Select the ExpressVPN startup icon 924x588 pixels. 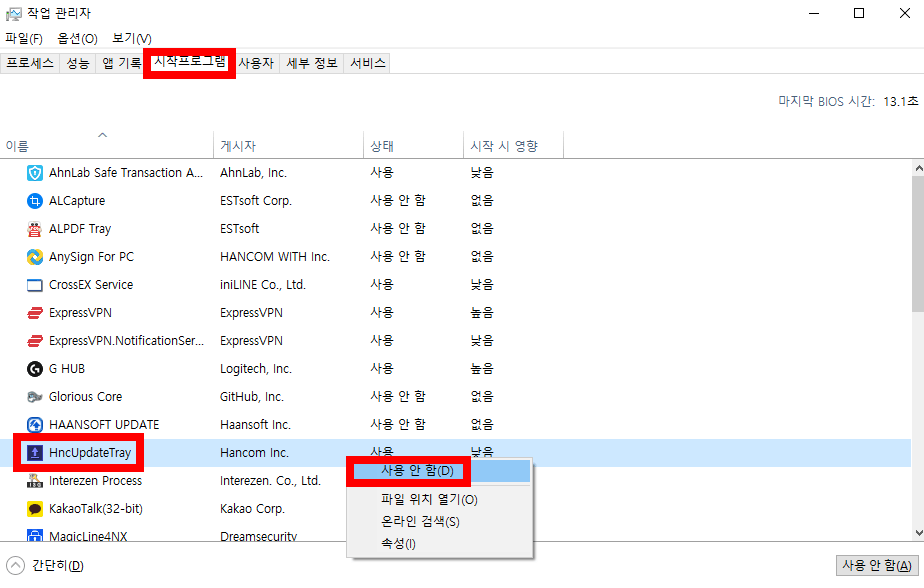click(x=34, y=312)
